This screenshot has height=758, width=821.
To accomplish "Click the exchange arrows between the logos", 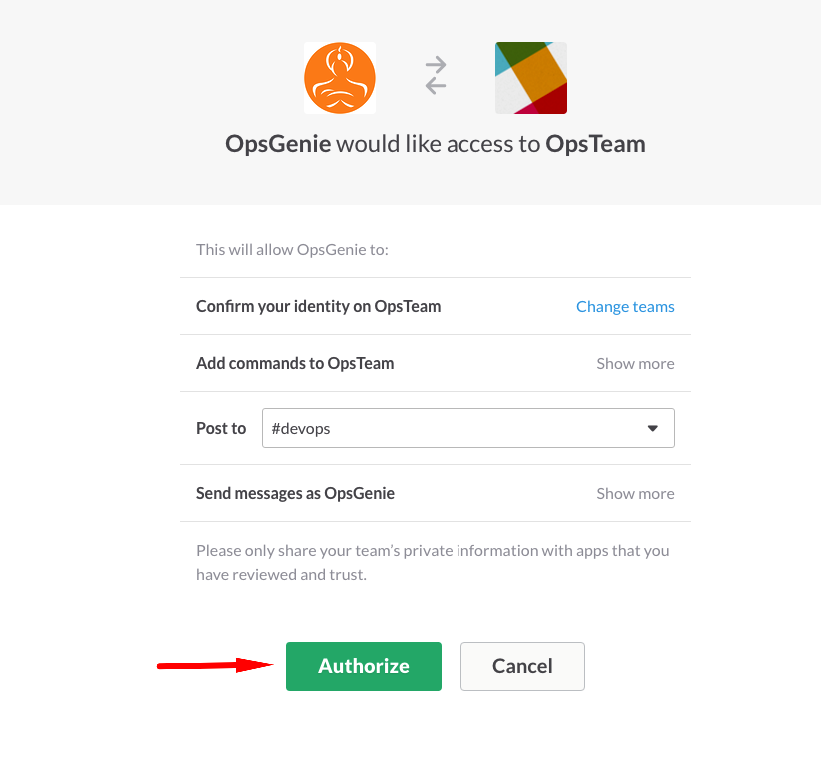I will coord(435,77).
